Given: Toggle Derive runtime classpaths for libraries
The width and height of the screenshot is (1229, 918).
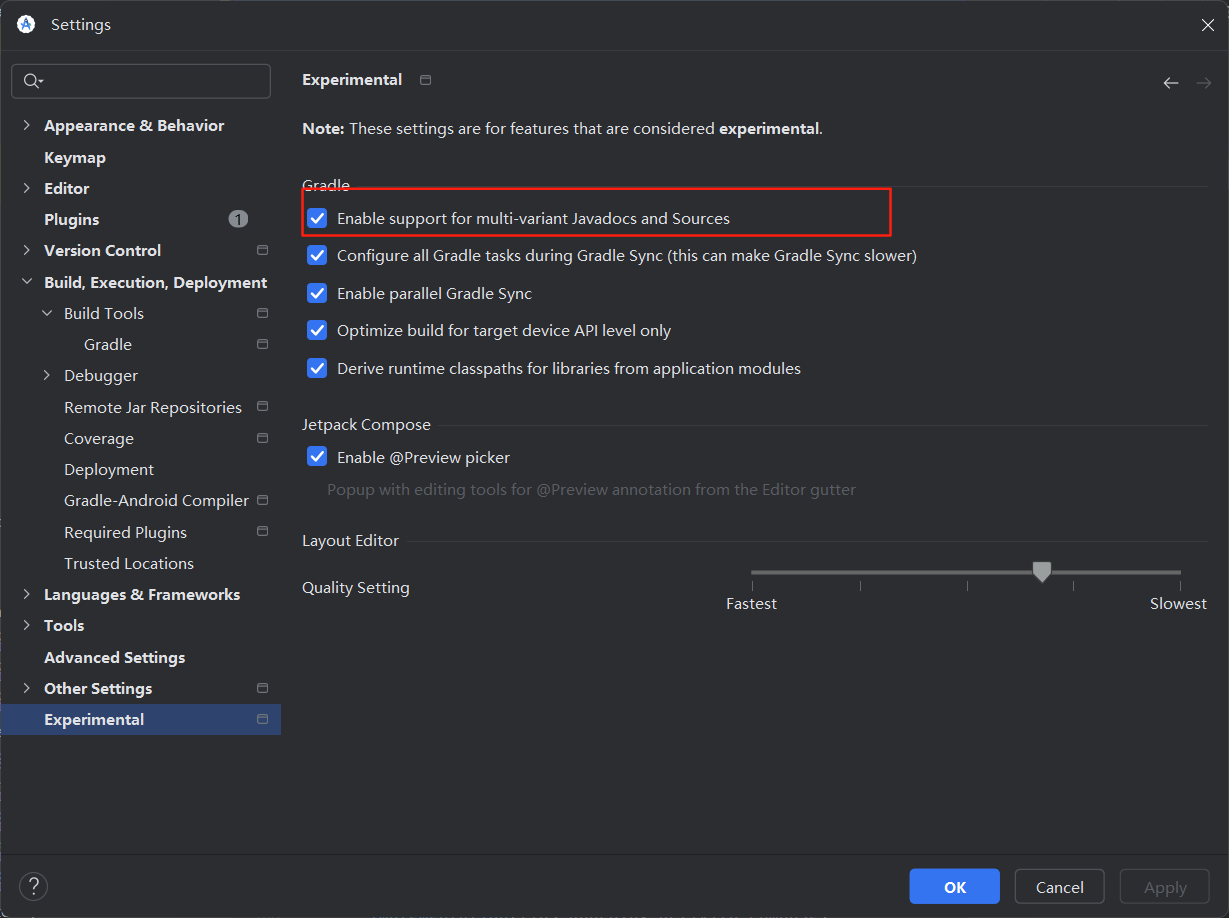Looking at the screenshot, I should point(317,368).
